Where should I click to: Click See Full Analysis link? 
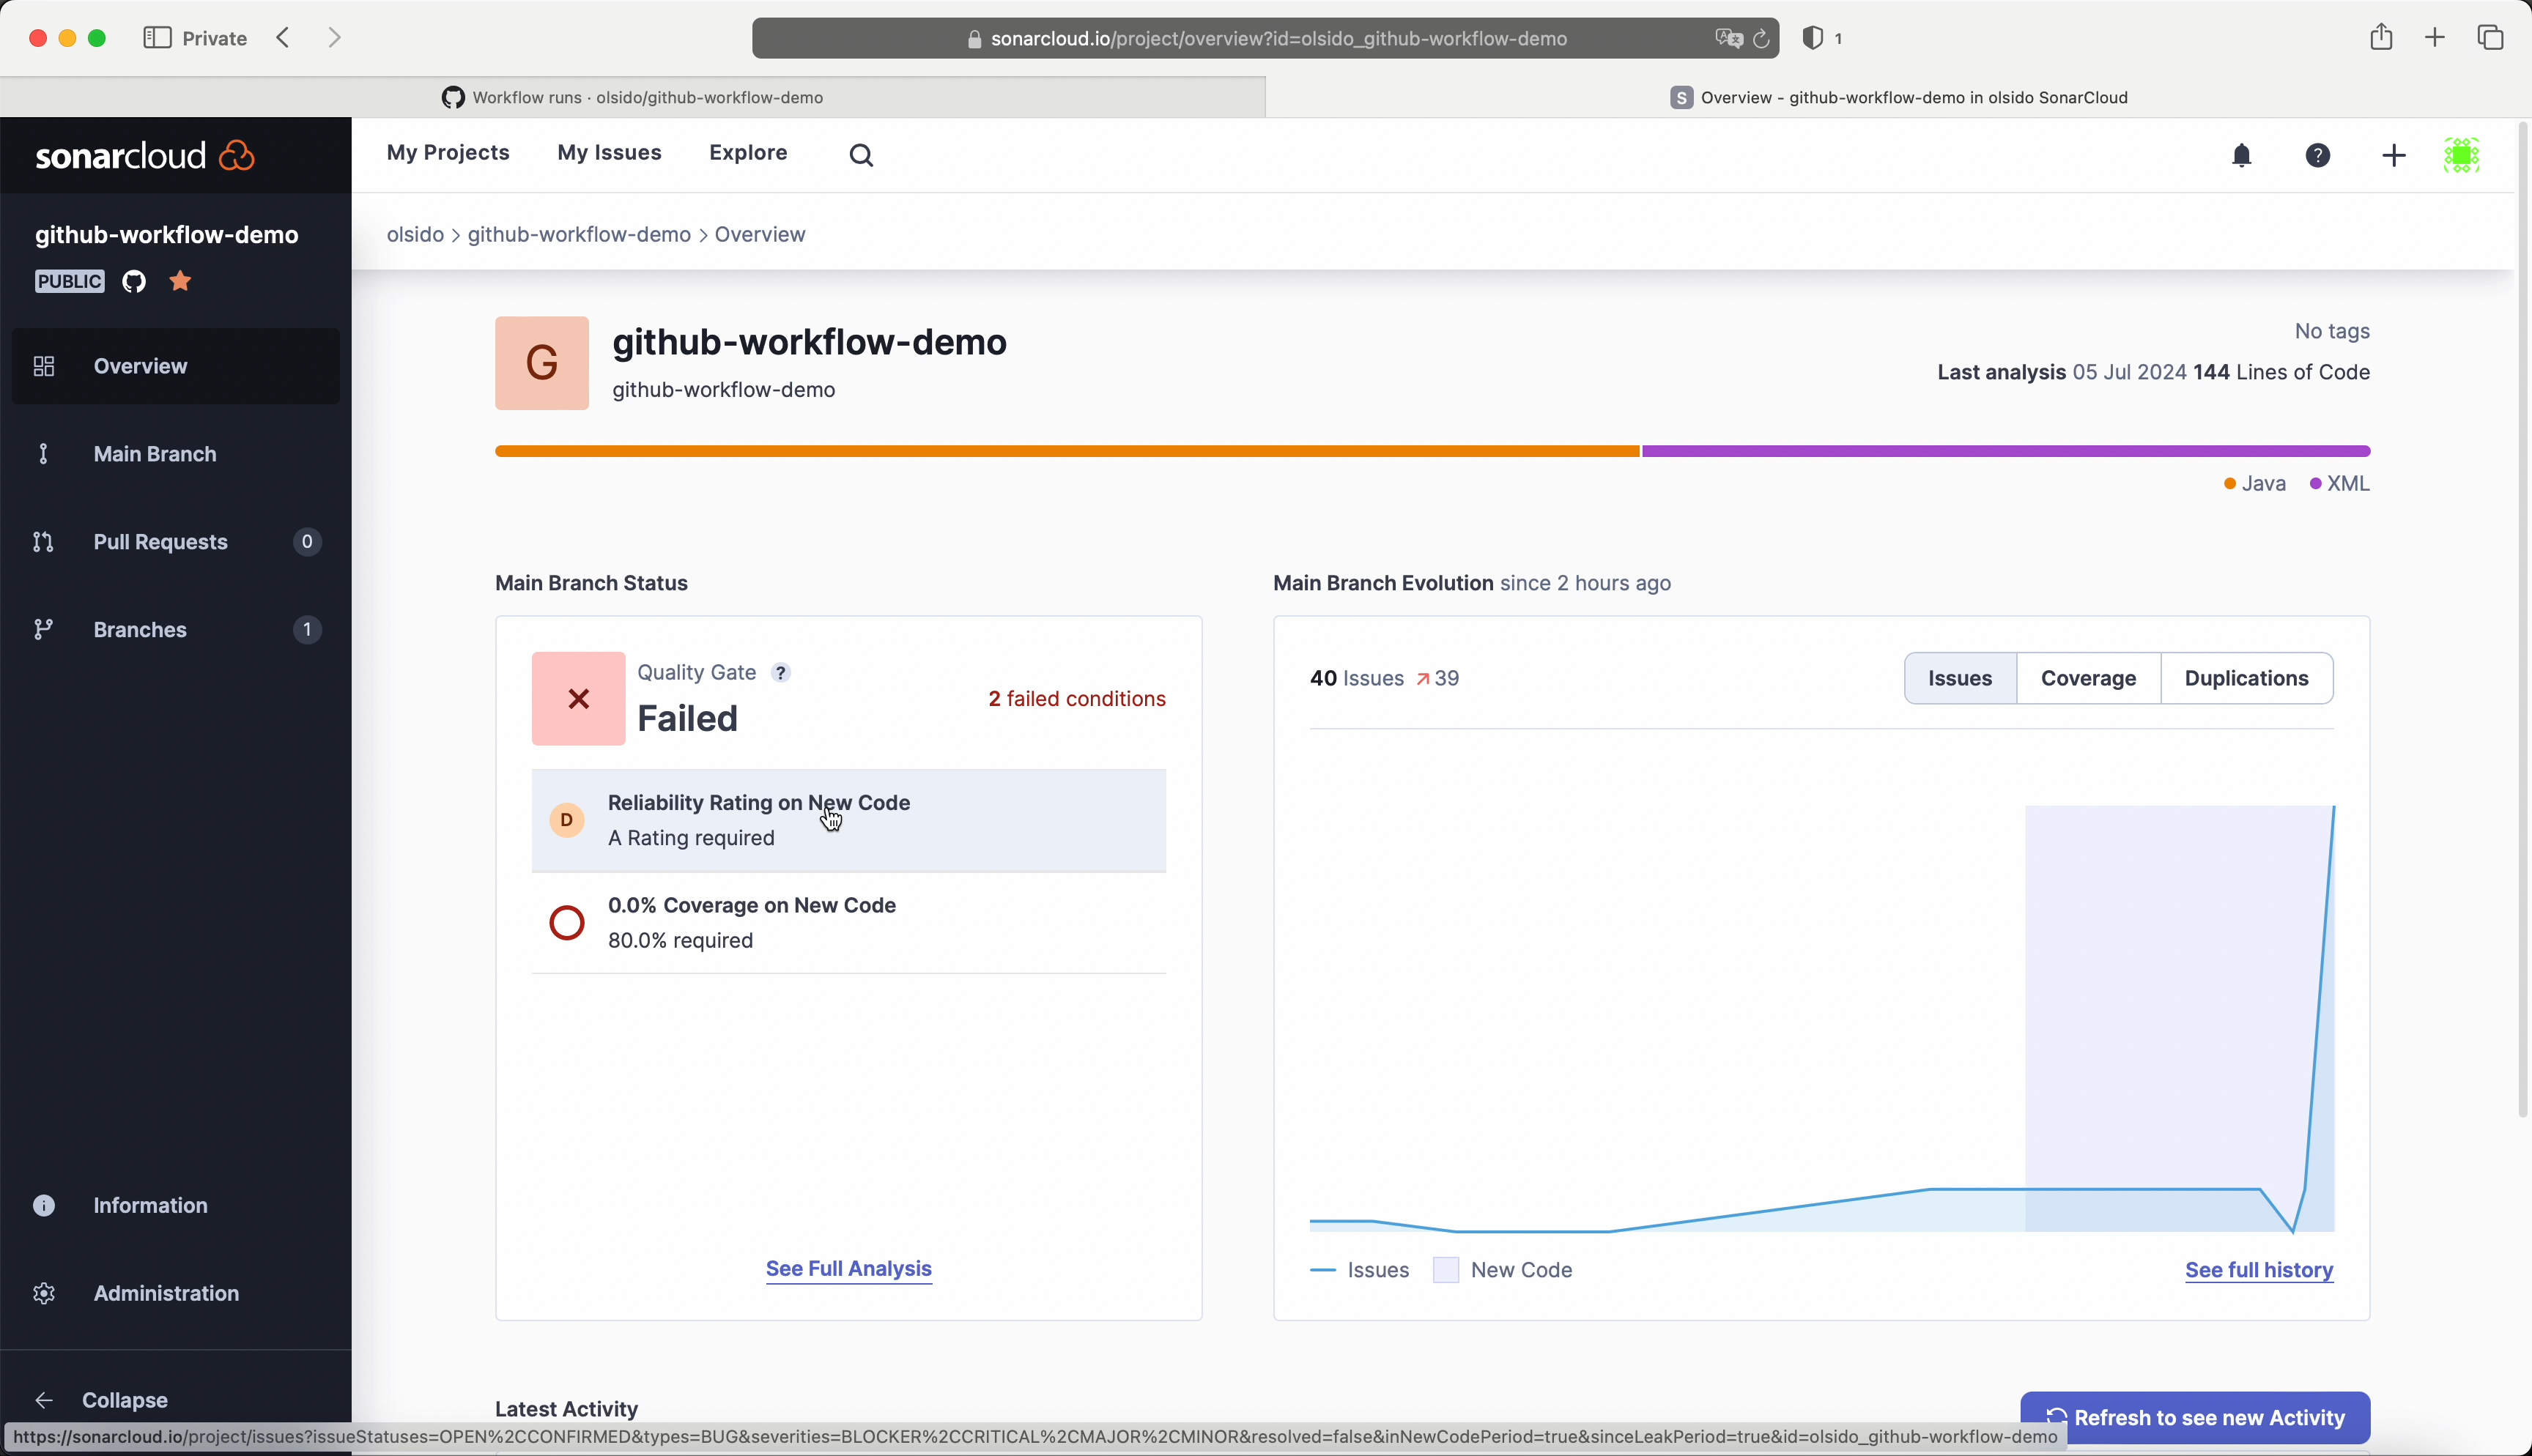click(x=848, y=1268)
